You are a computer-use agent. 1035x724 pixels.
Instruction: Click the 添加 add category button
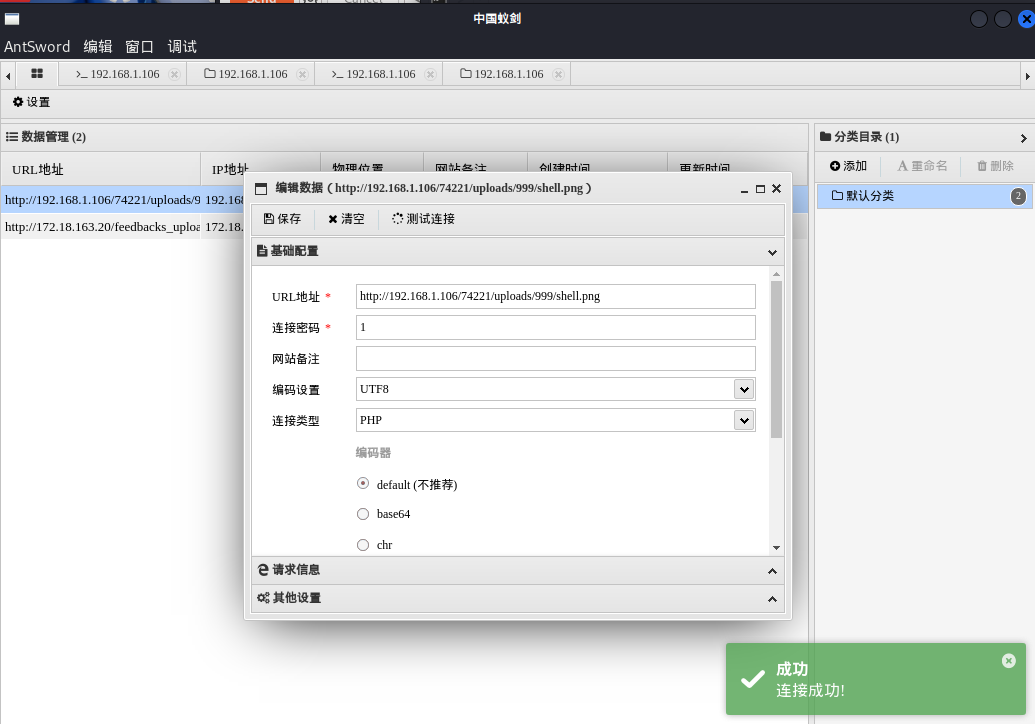pyautogui.click(x=848, y=166)
